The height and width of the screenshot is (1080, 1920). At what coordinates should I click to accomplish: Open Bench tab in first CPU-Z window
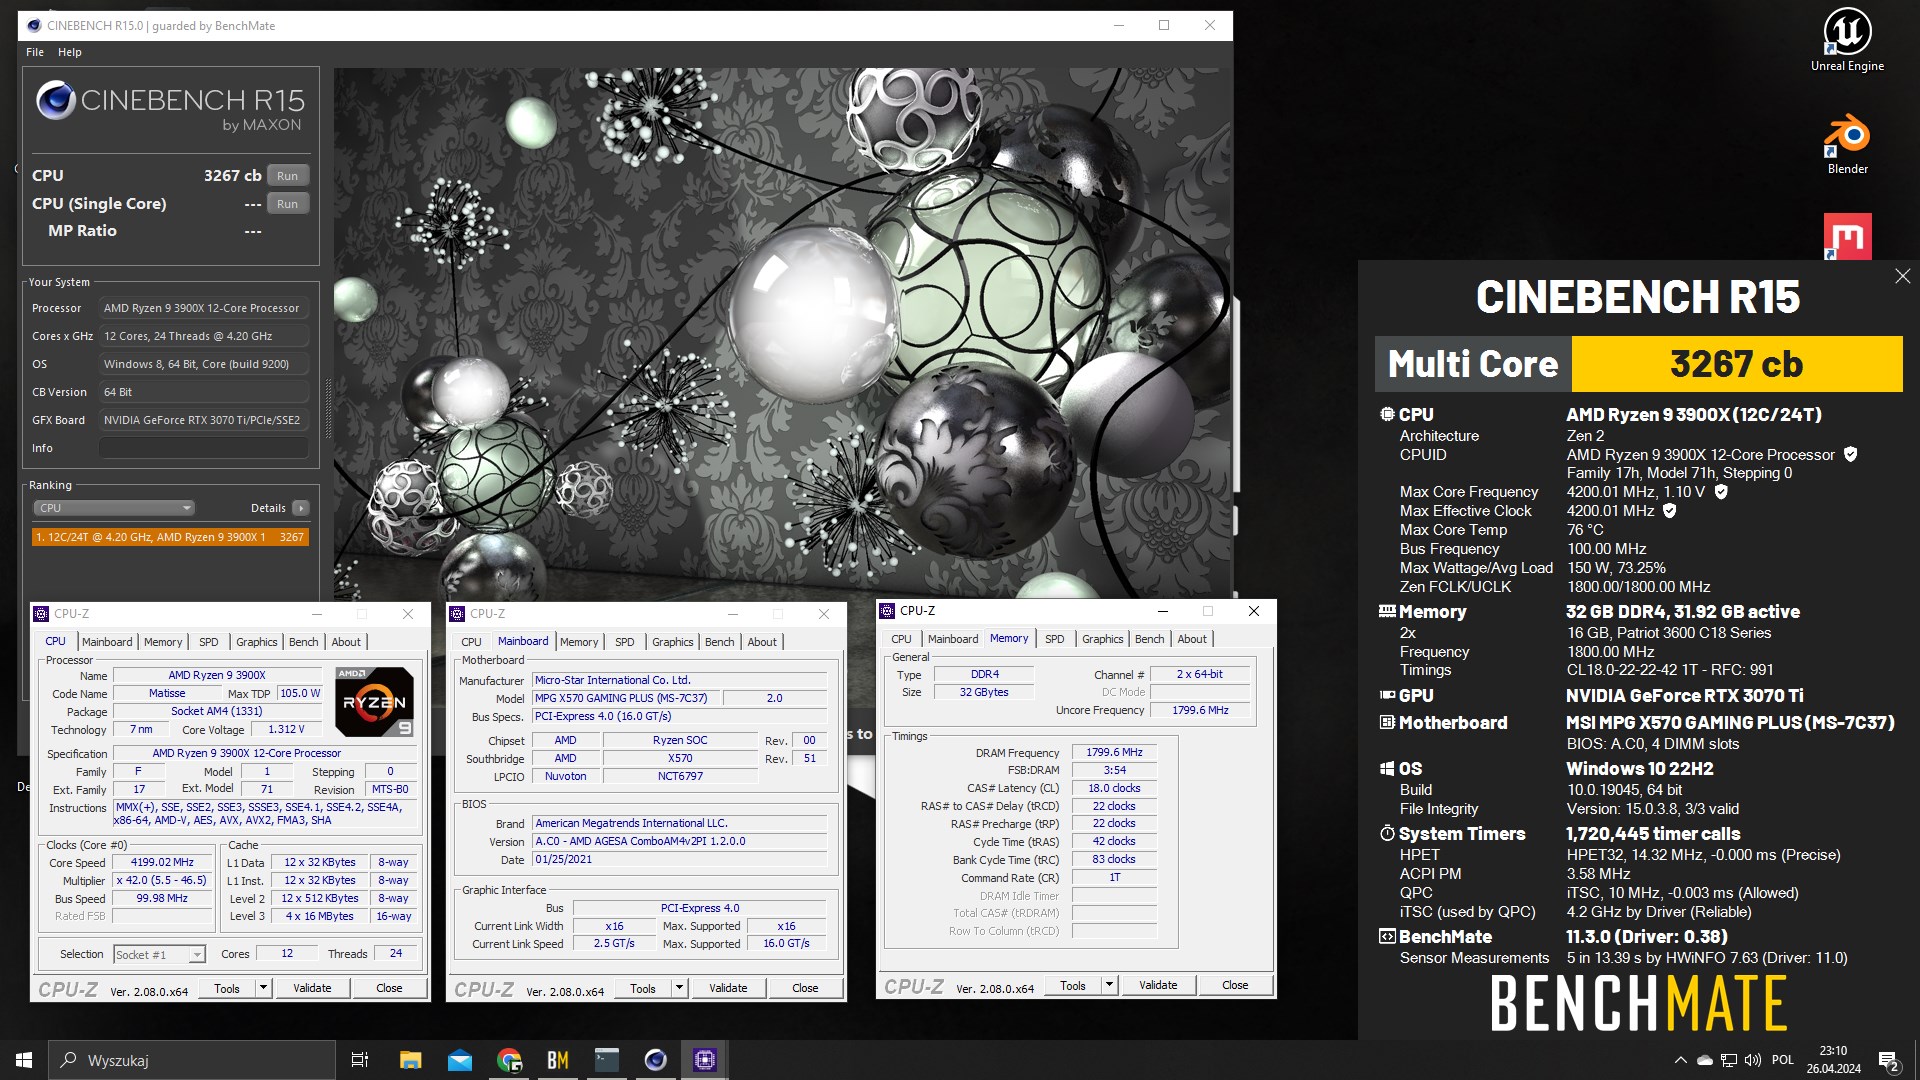tap(304, 642)
